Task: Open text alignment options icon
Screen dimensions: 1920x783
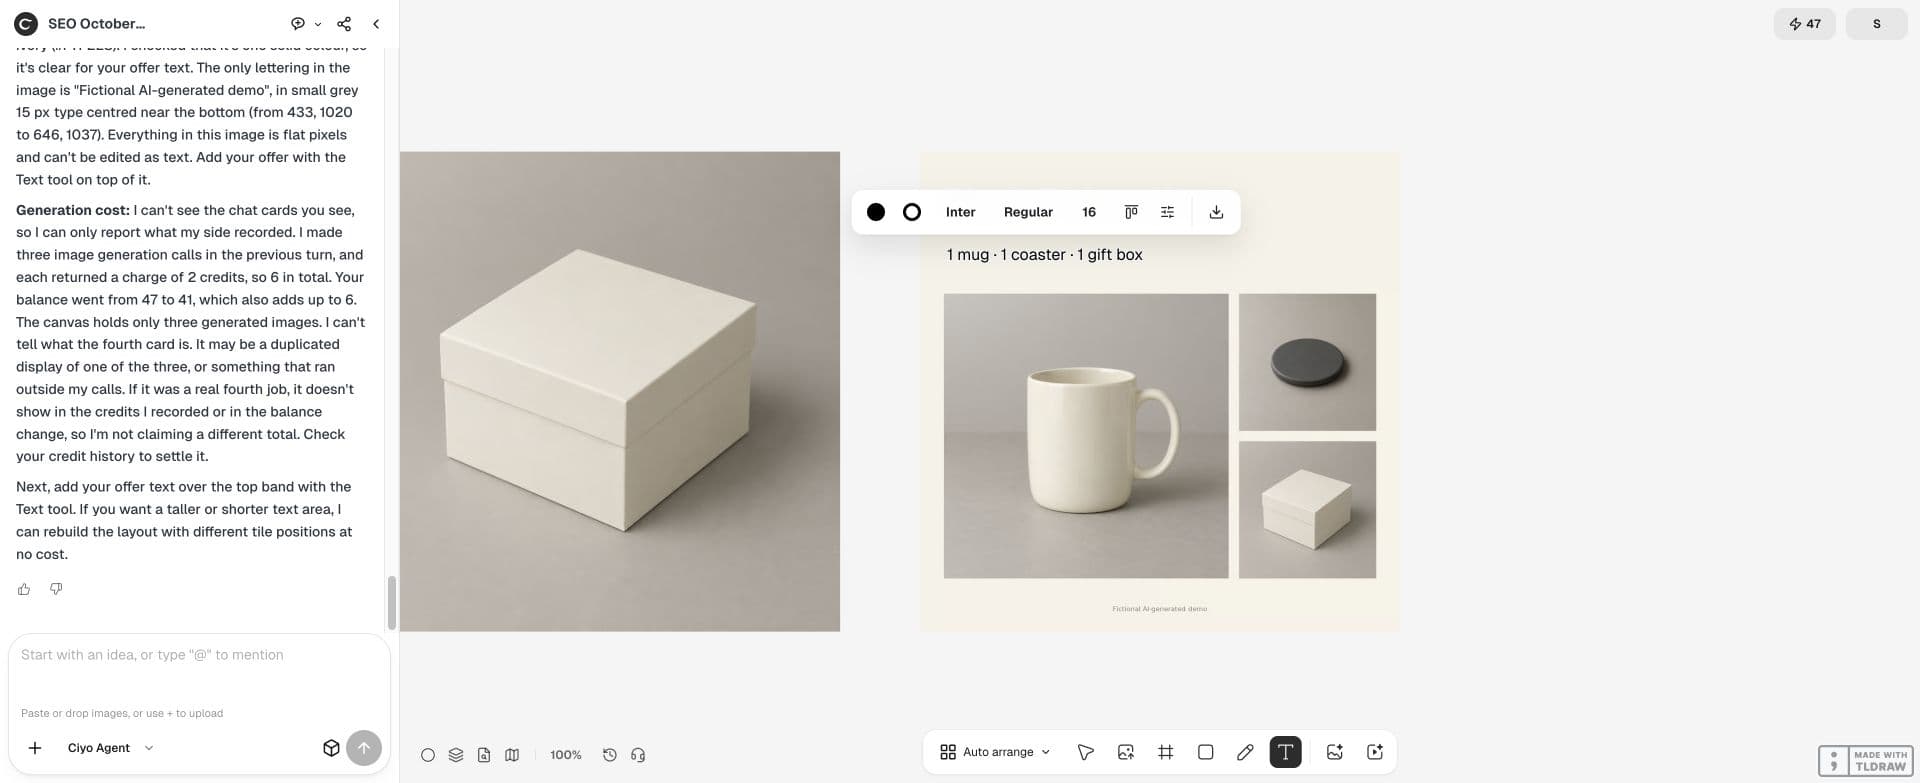Action: pyautogui.click(x=1131, y=212)
